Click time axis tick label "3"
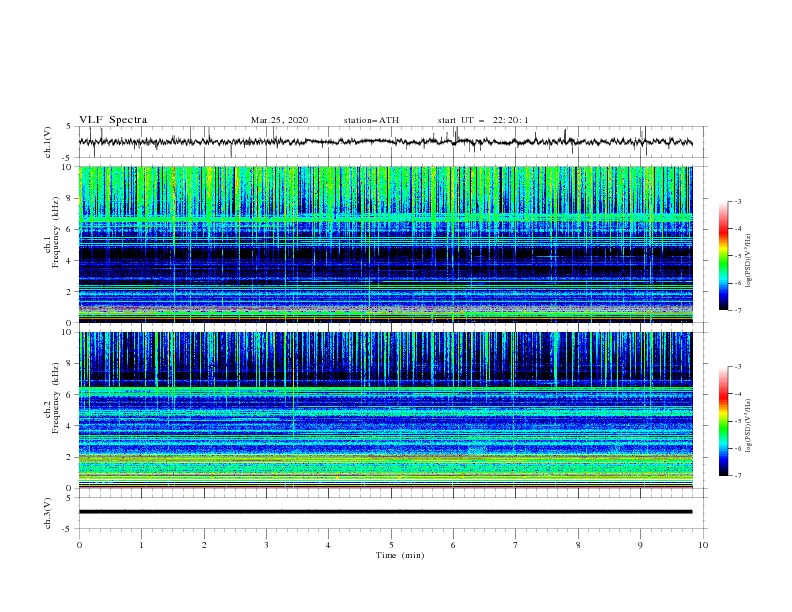 click(266, 545)
